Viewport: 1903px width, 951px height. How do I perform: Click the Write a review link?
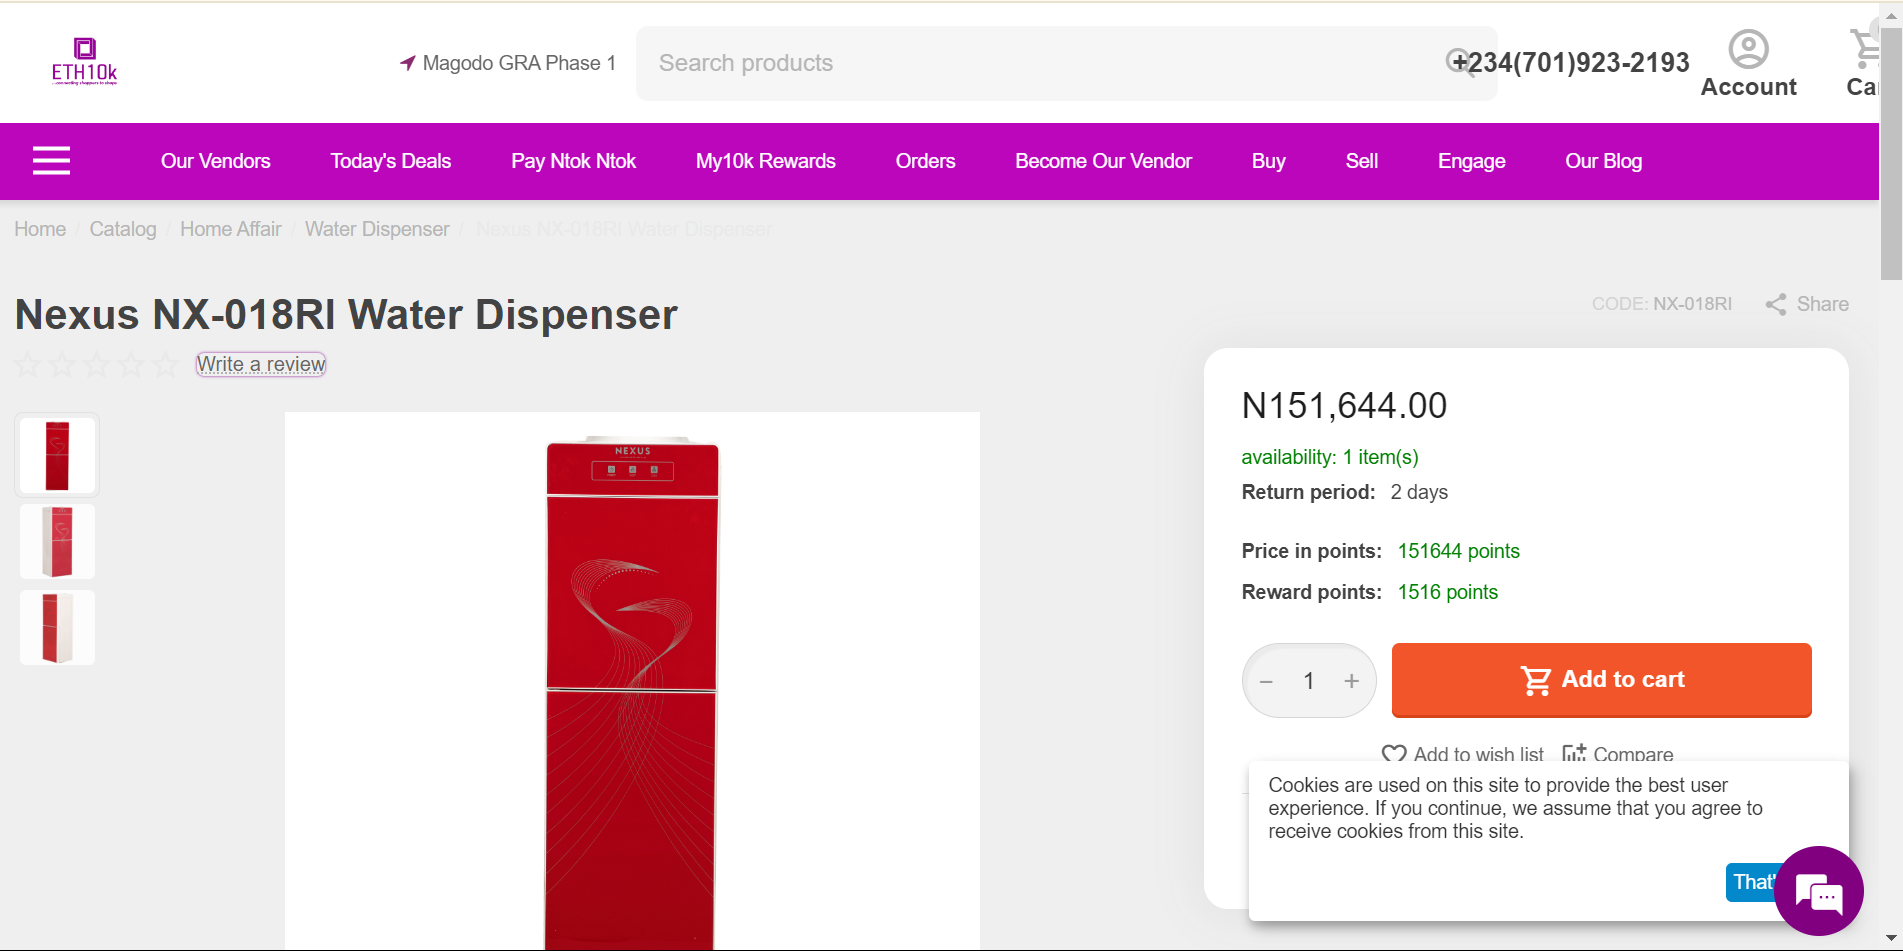261,364
